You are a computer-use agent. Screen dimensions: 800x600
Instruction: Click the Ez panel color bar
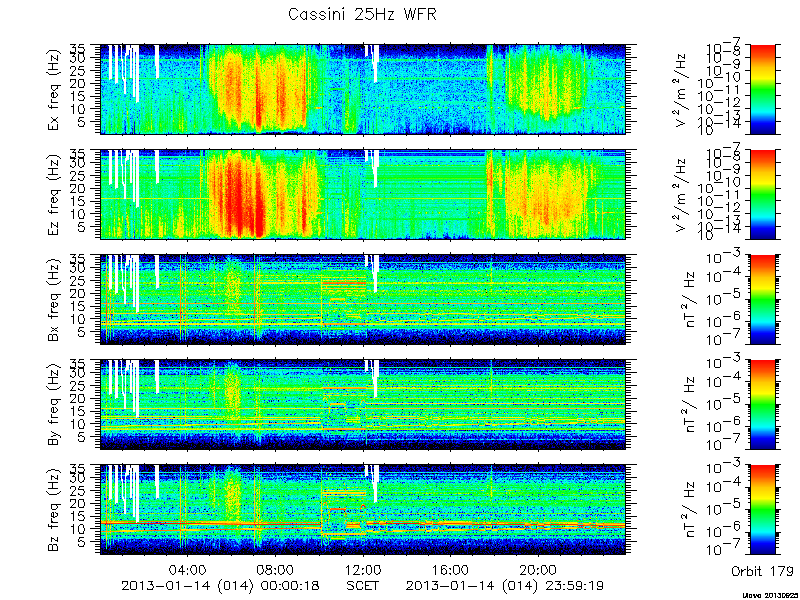(763, 194)
